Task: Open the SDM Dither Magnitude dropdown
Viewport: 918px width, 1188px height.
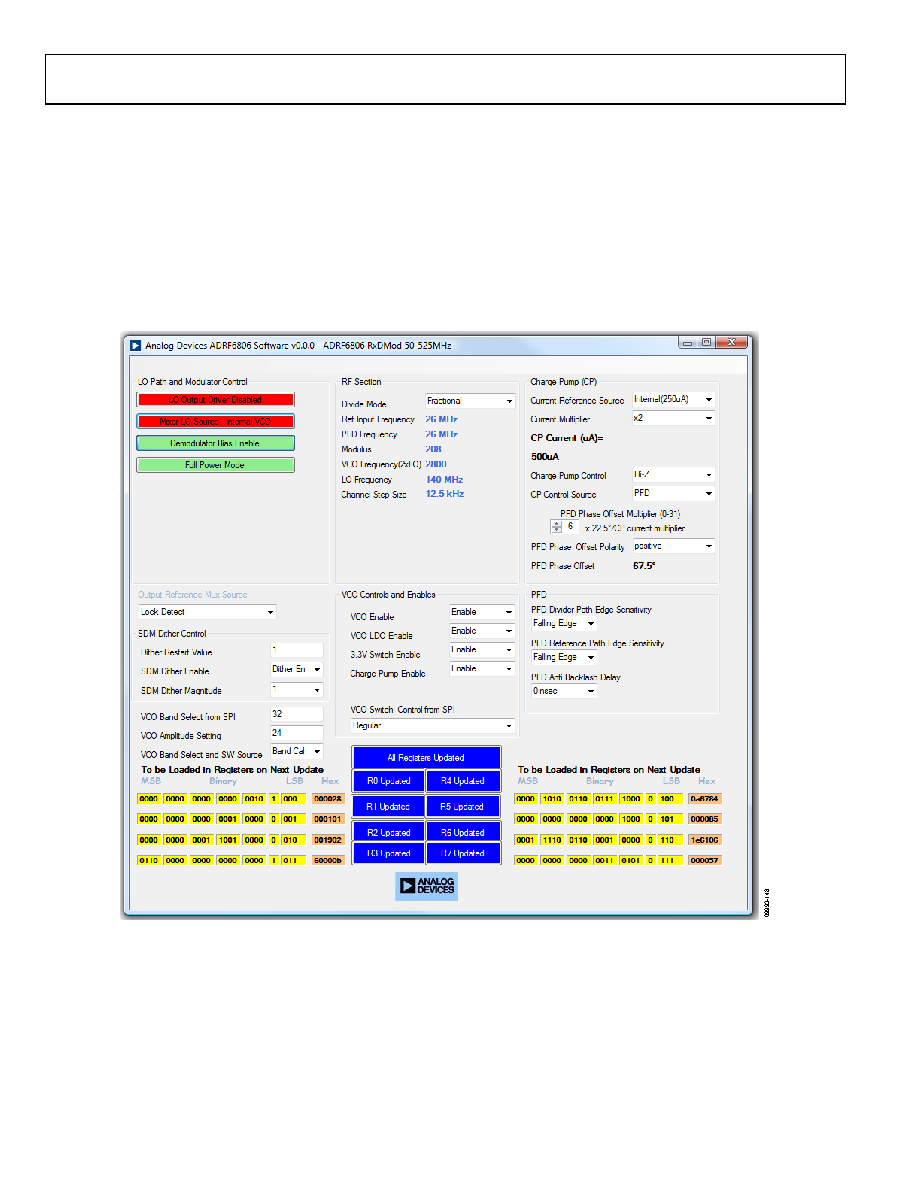Action: click(297, 690)
